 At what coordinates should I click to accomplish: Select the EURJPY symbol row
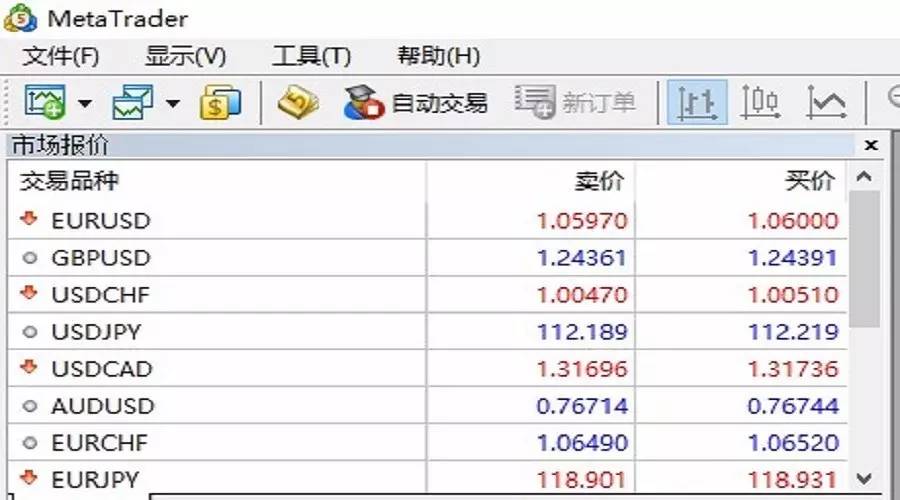(x=428, y=479)
